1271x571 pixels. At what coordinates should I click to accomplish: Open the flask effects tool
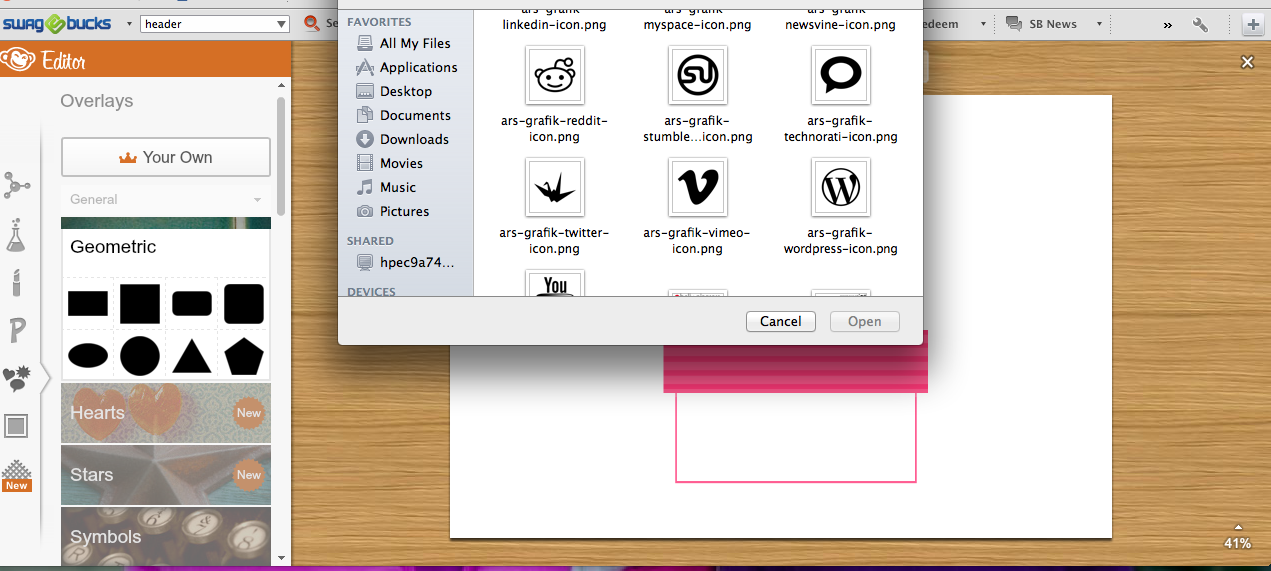pyautogui.click(x=16, y=235)
